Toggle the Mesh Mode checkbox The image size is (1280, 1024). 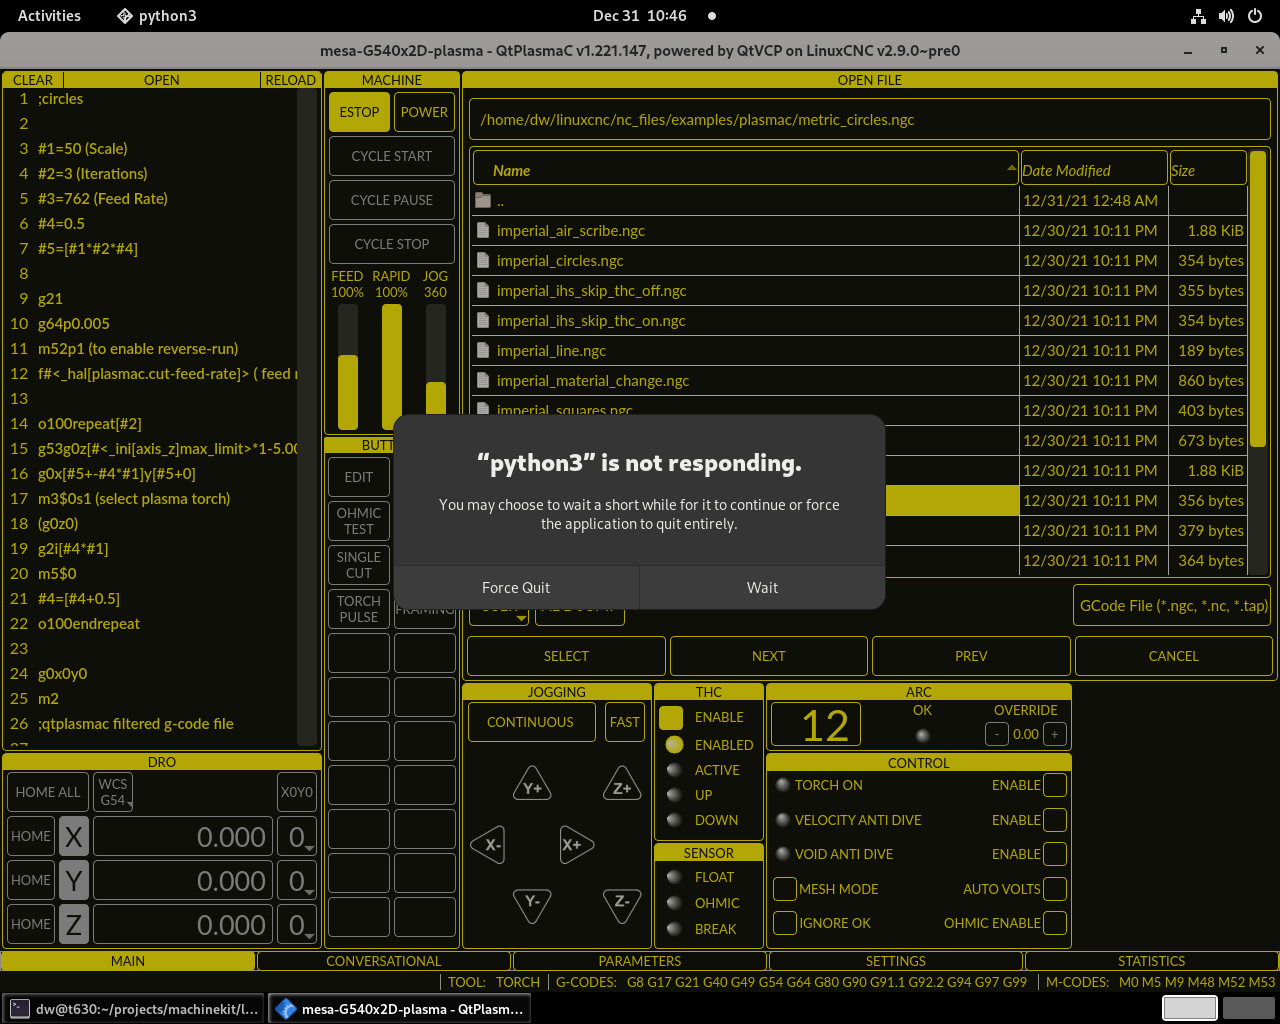[x=786, y=889]
